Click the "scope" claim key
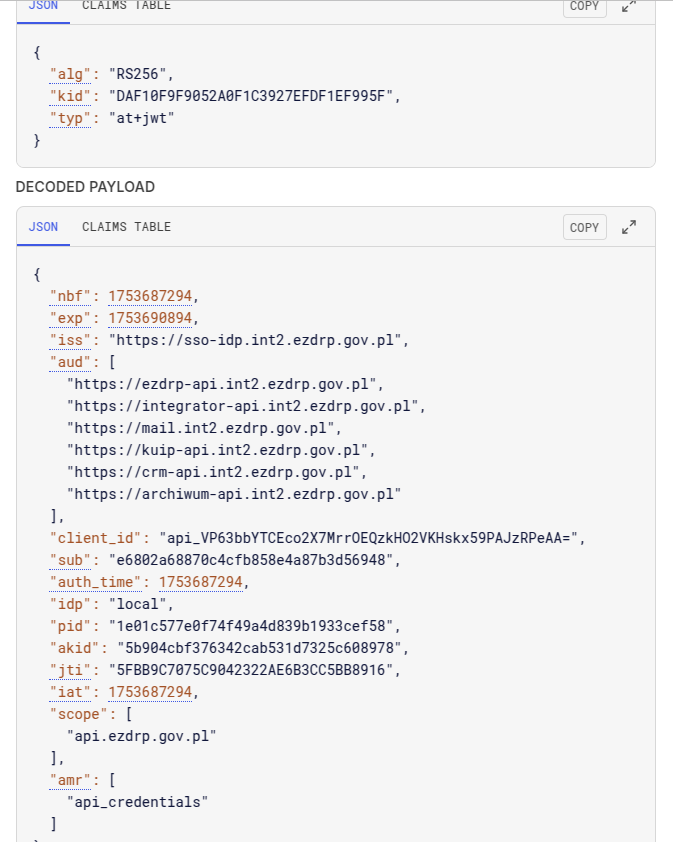Image resolution: width=673 pixels, height=842 pixels. click(84, 714)
